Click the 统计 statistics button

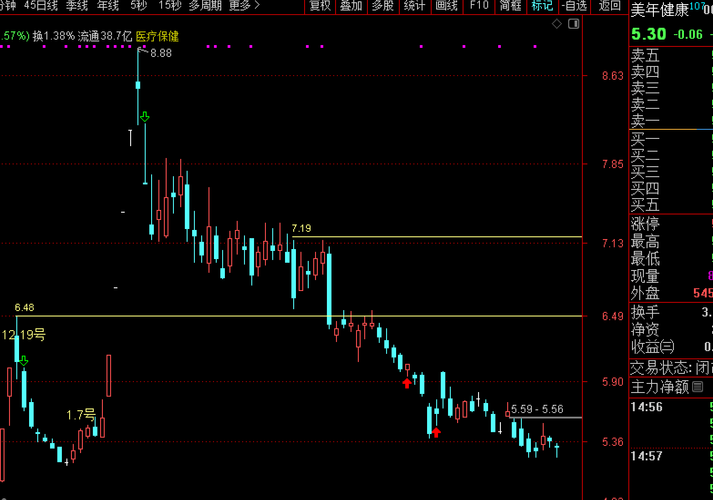tap(415, 6)
